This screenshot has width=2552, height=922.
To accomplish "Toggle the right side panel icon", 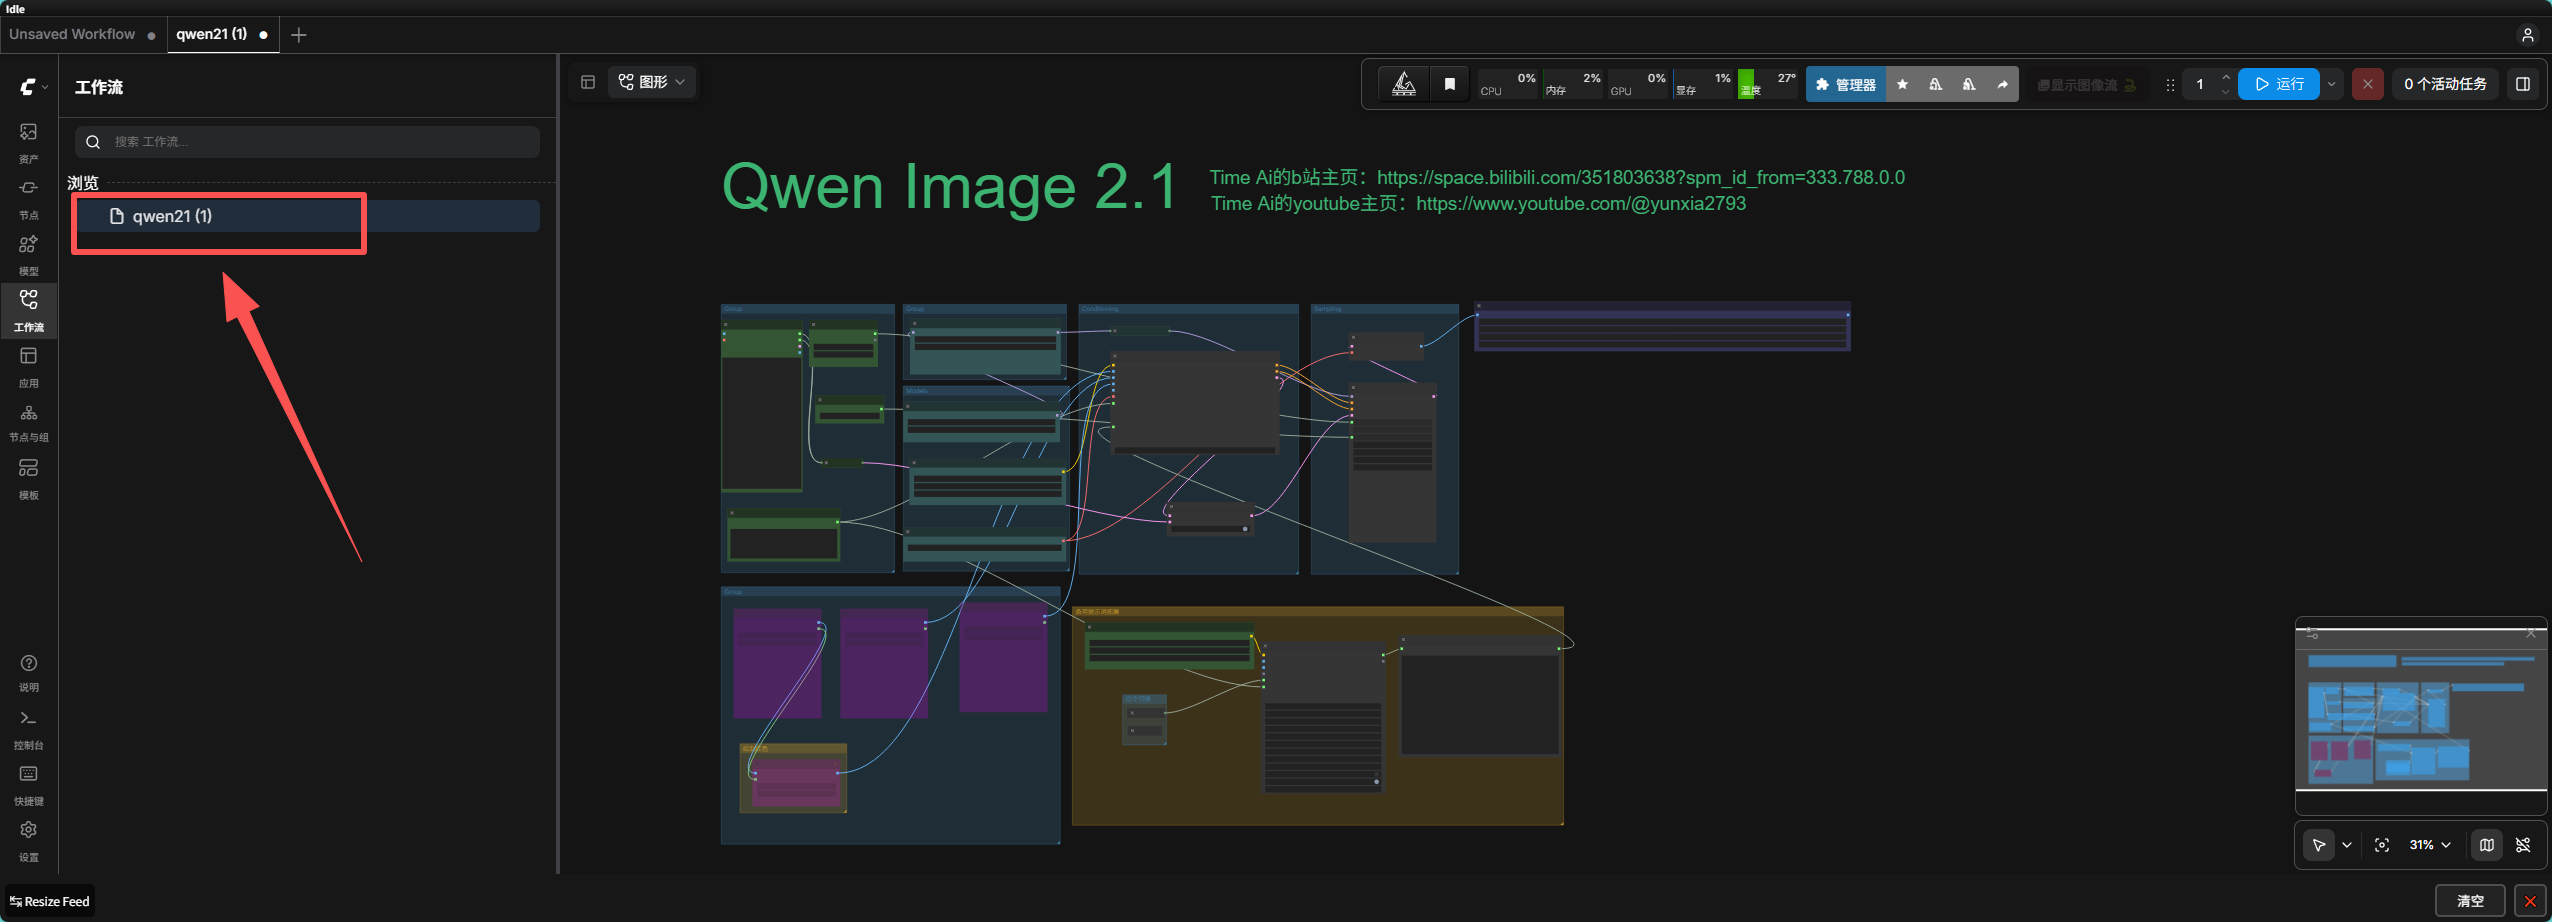I will coord(2523,85).
